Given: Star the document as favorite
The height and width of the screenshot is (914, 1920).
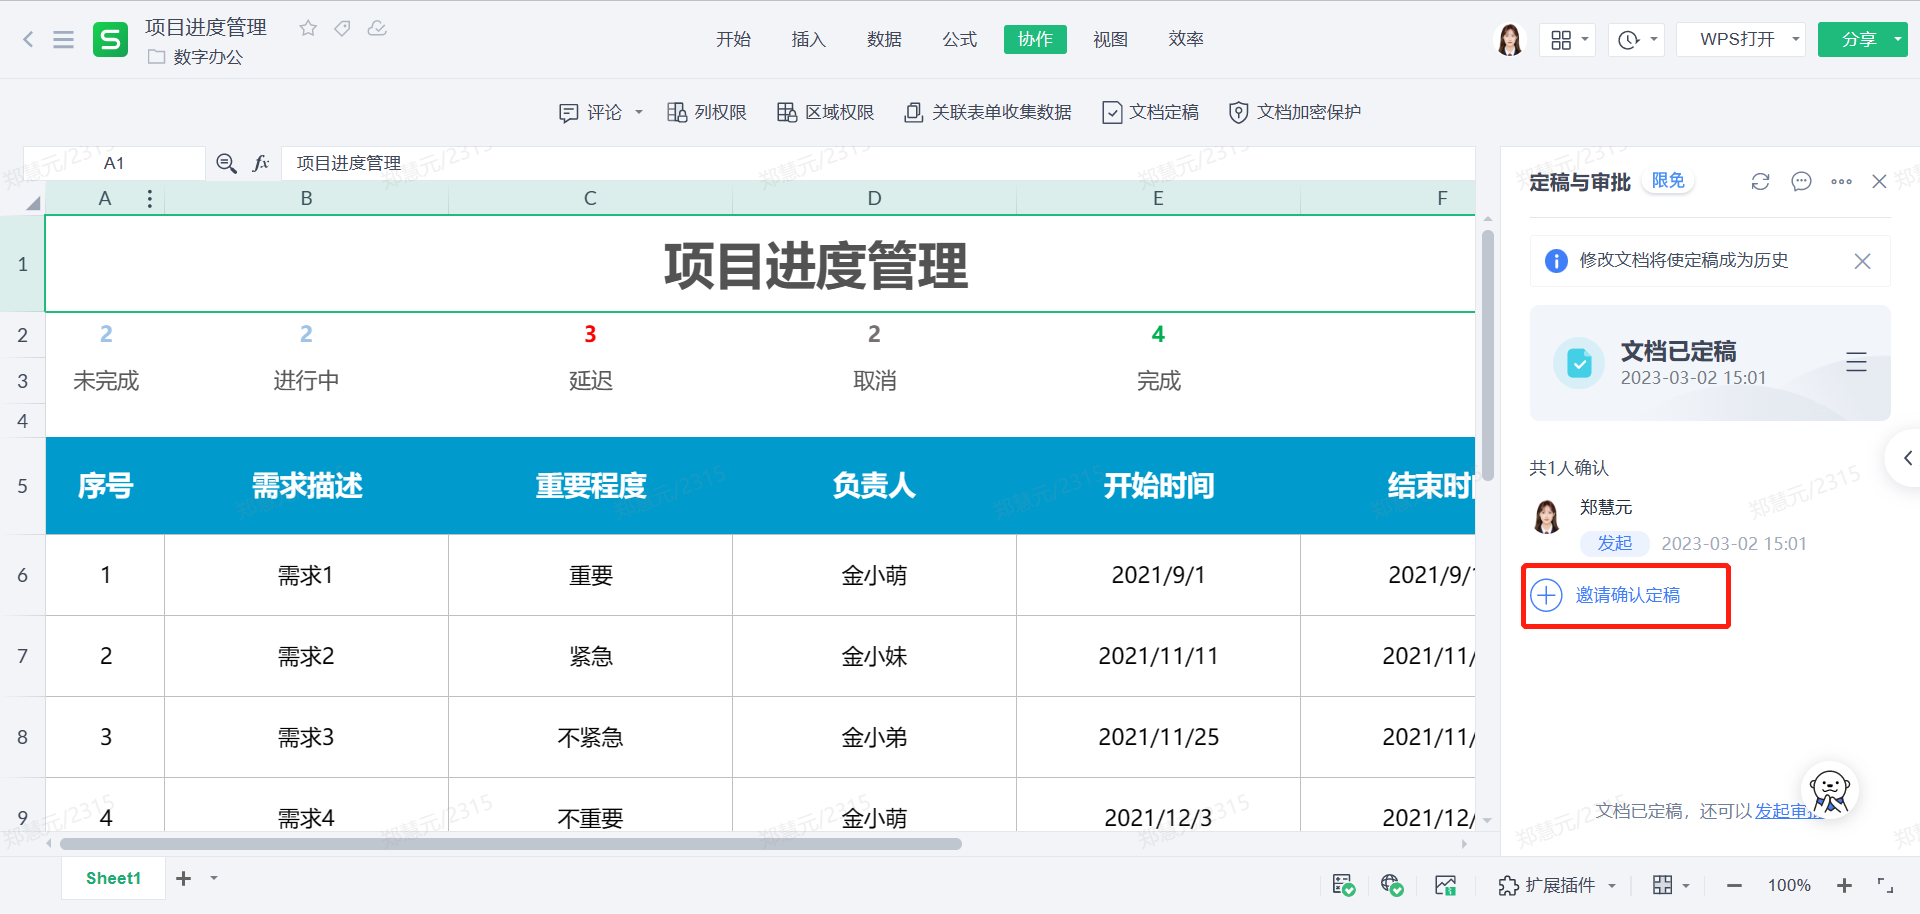Looking at the screenshot, I should coord(308,28).
